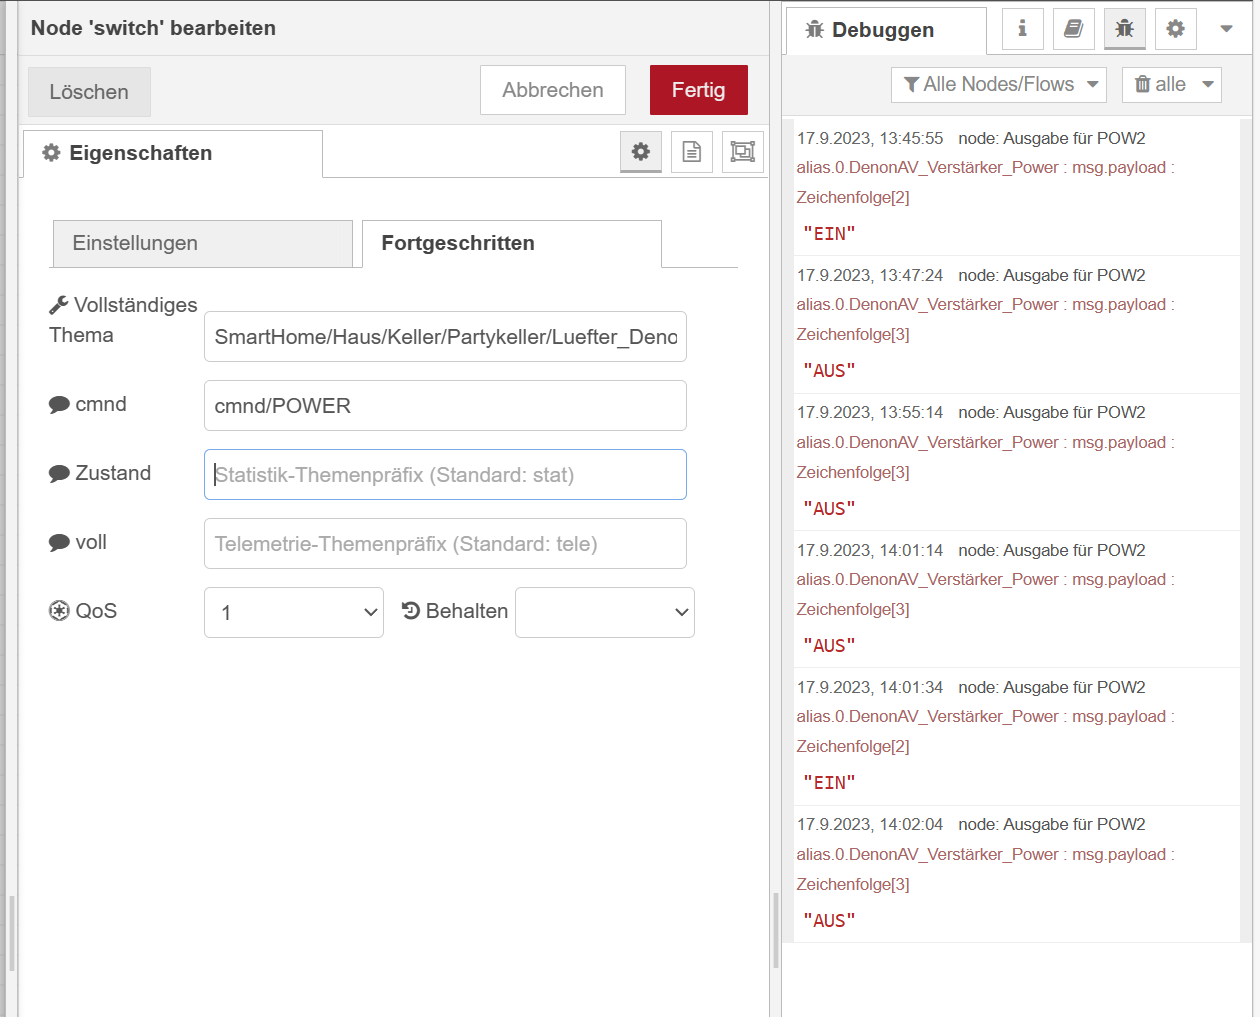The width and height of the screenshot is (1260, 1017).
Task: Click the Löschen button
Action: click(89, 92)
